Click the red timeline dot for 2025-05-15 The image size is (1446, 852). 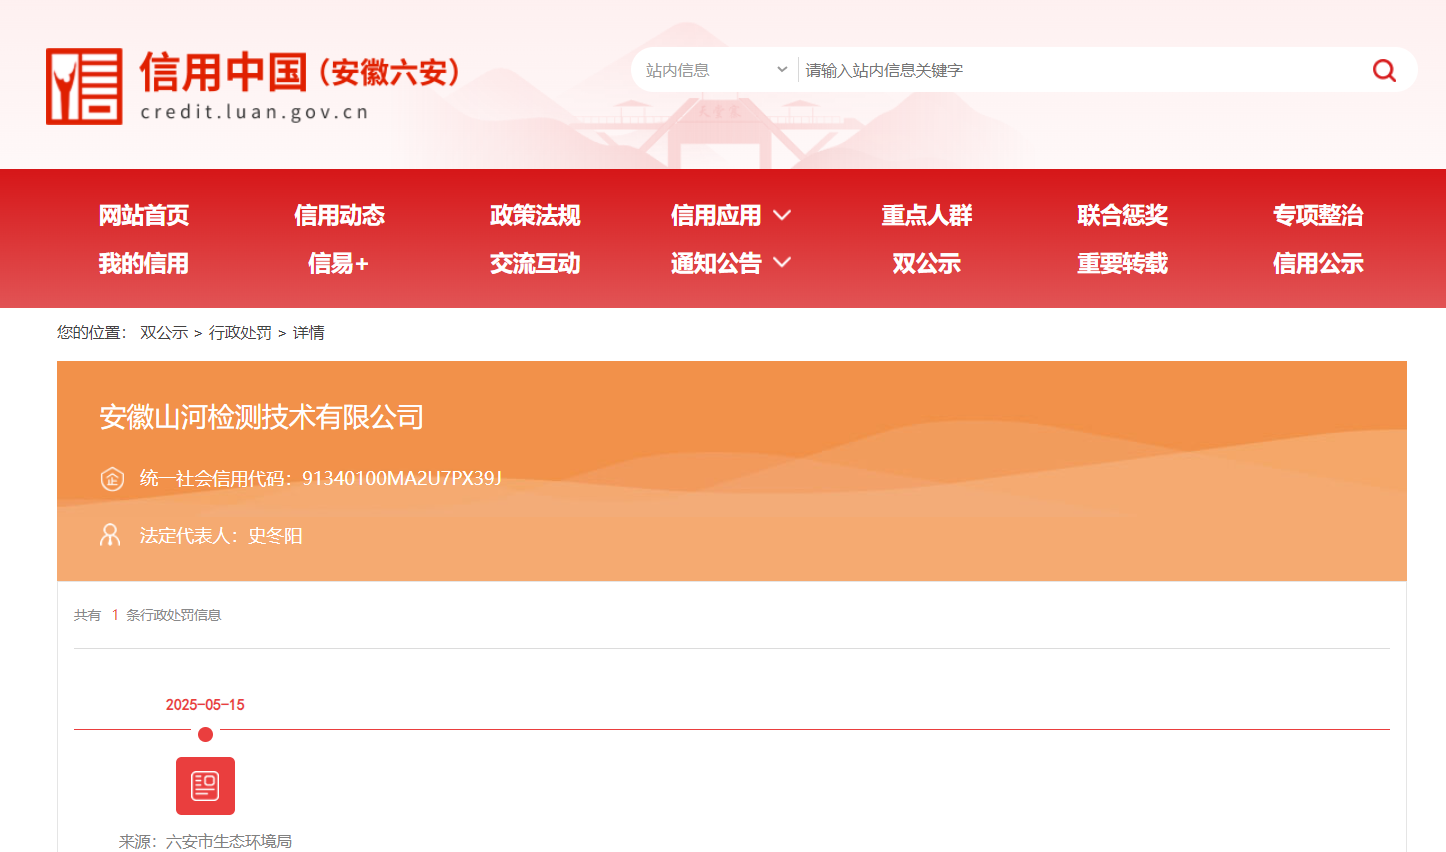point(205,735)
